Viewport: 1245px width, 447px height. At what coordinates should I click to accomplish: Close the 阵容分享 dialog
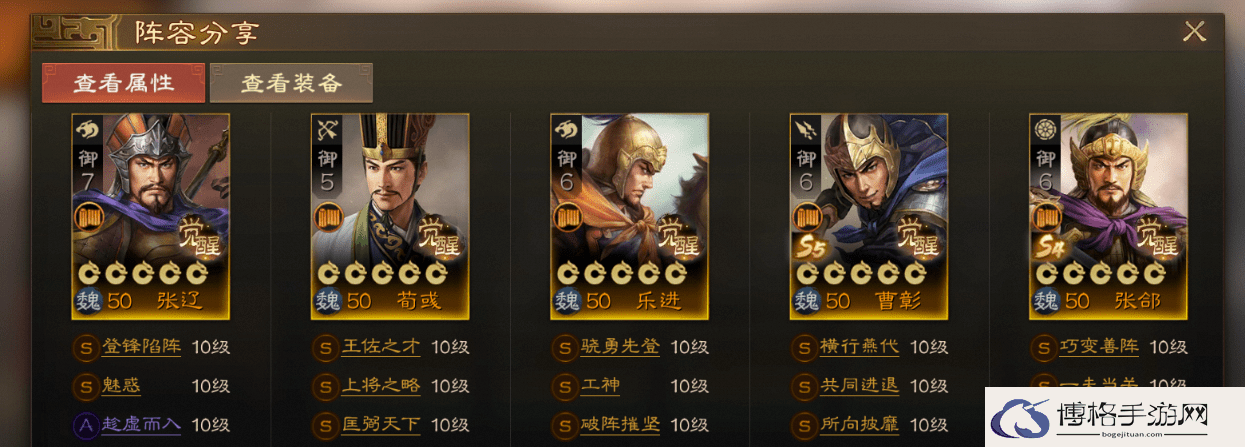point(1194,31)
